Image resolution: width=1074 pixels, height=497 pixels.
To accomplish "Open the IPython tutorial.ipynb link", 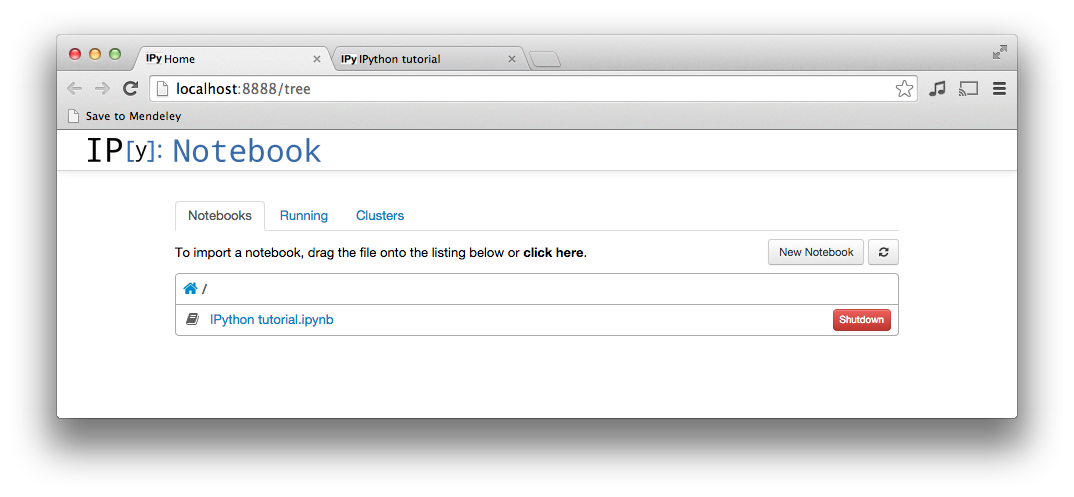I will click(272, 320).
